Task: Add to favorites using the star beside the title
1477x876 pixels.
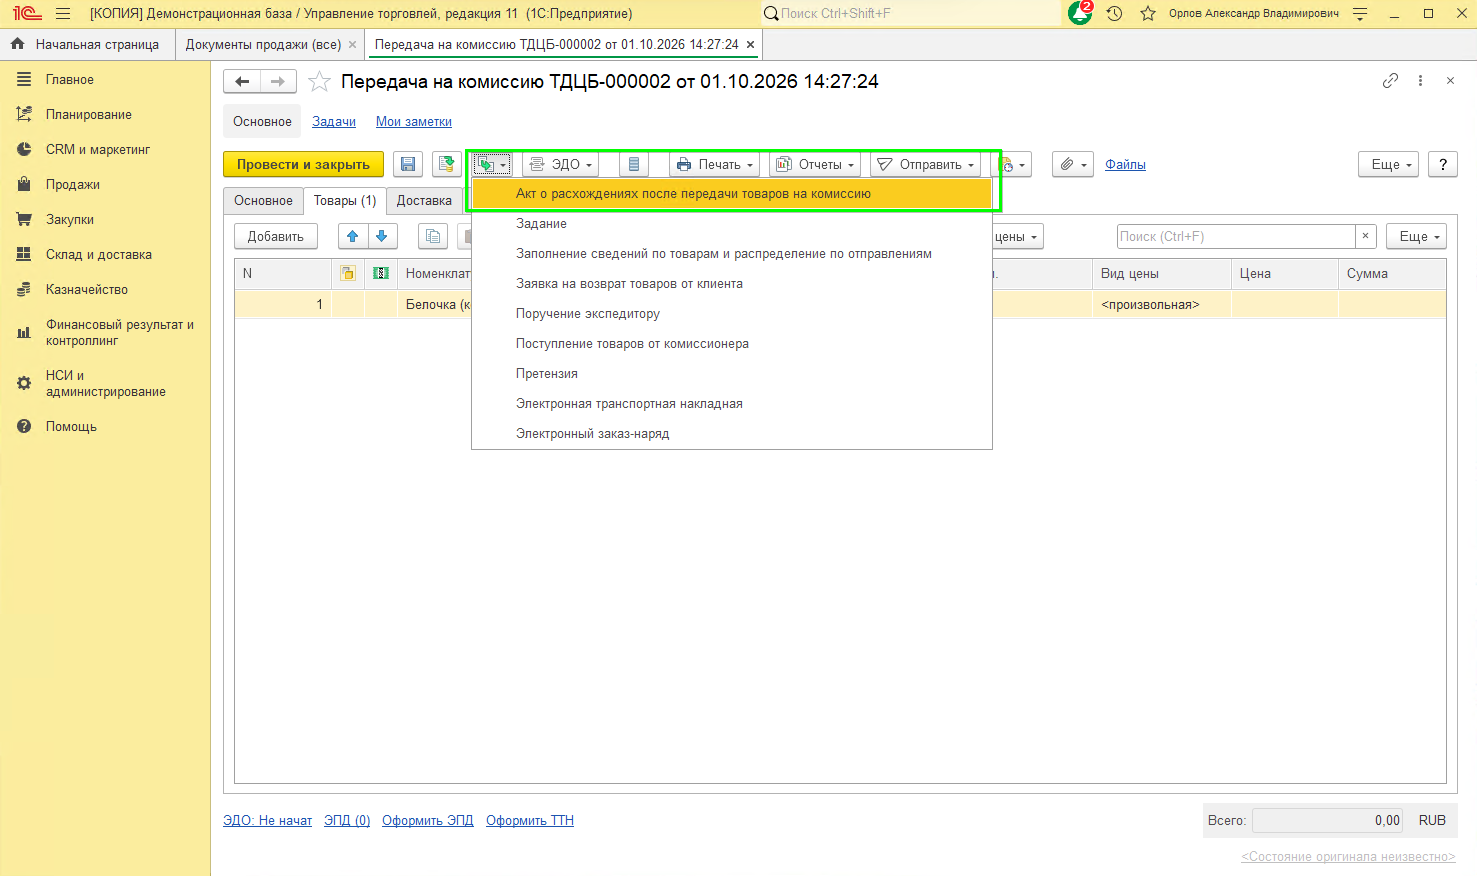Action: (319, 82)
